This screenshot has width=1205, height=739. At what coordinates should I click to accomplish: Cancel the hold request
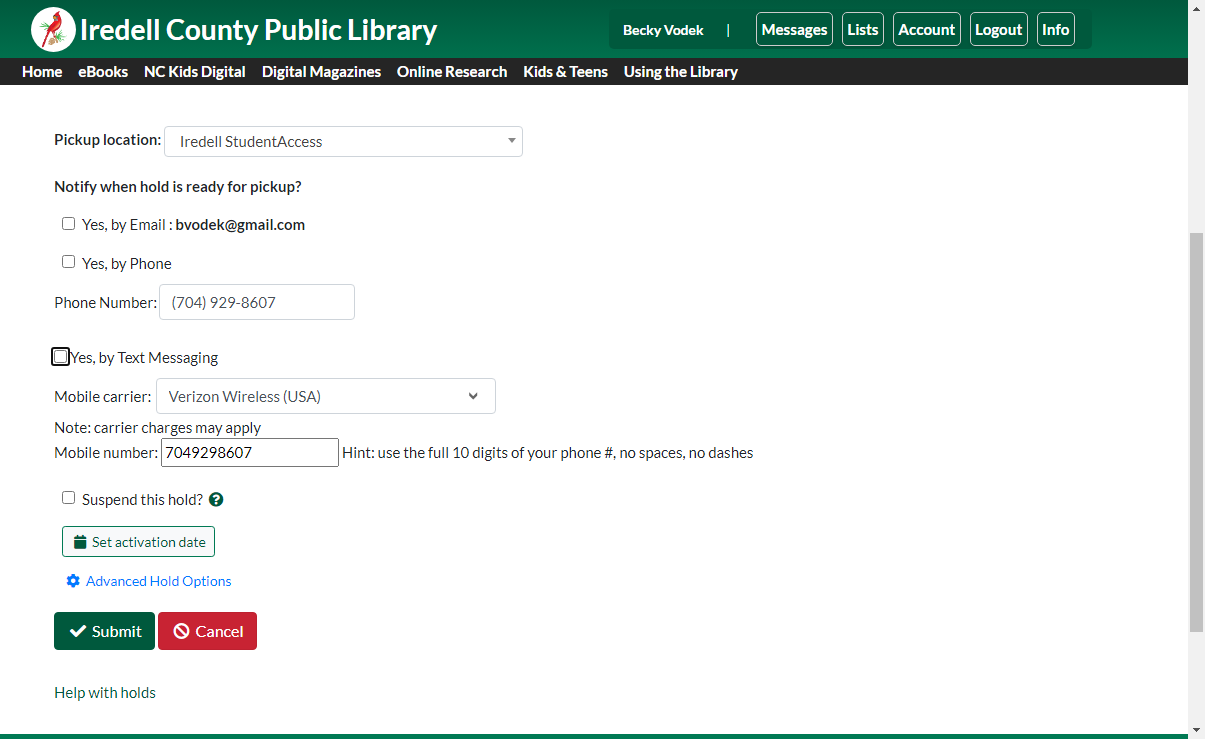coord(207,631)
